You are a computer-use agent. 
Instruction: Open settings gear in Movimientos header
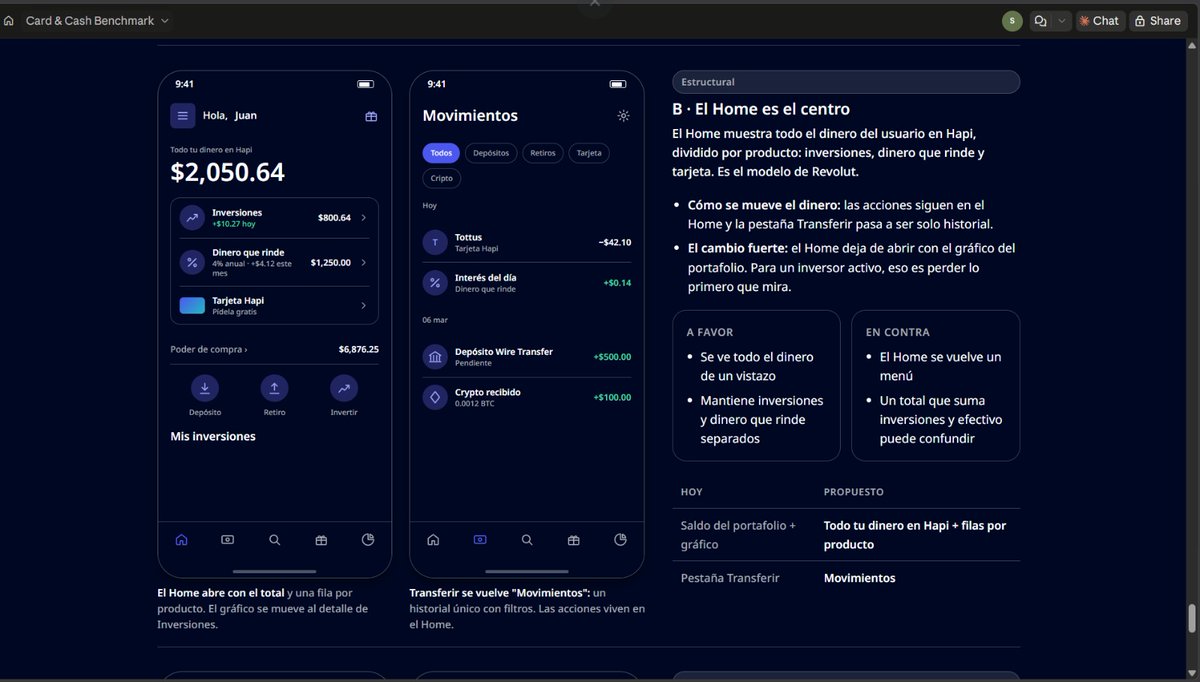[x=623, y=116]
